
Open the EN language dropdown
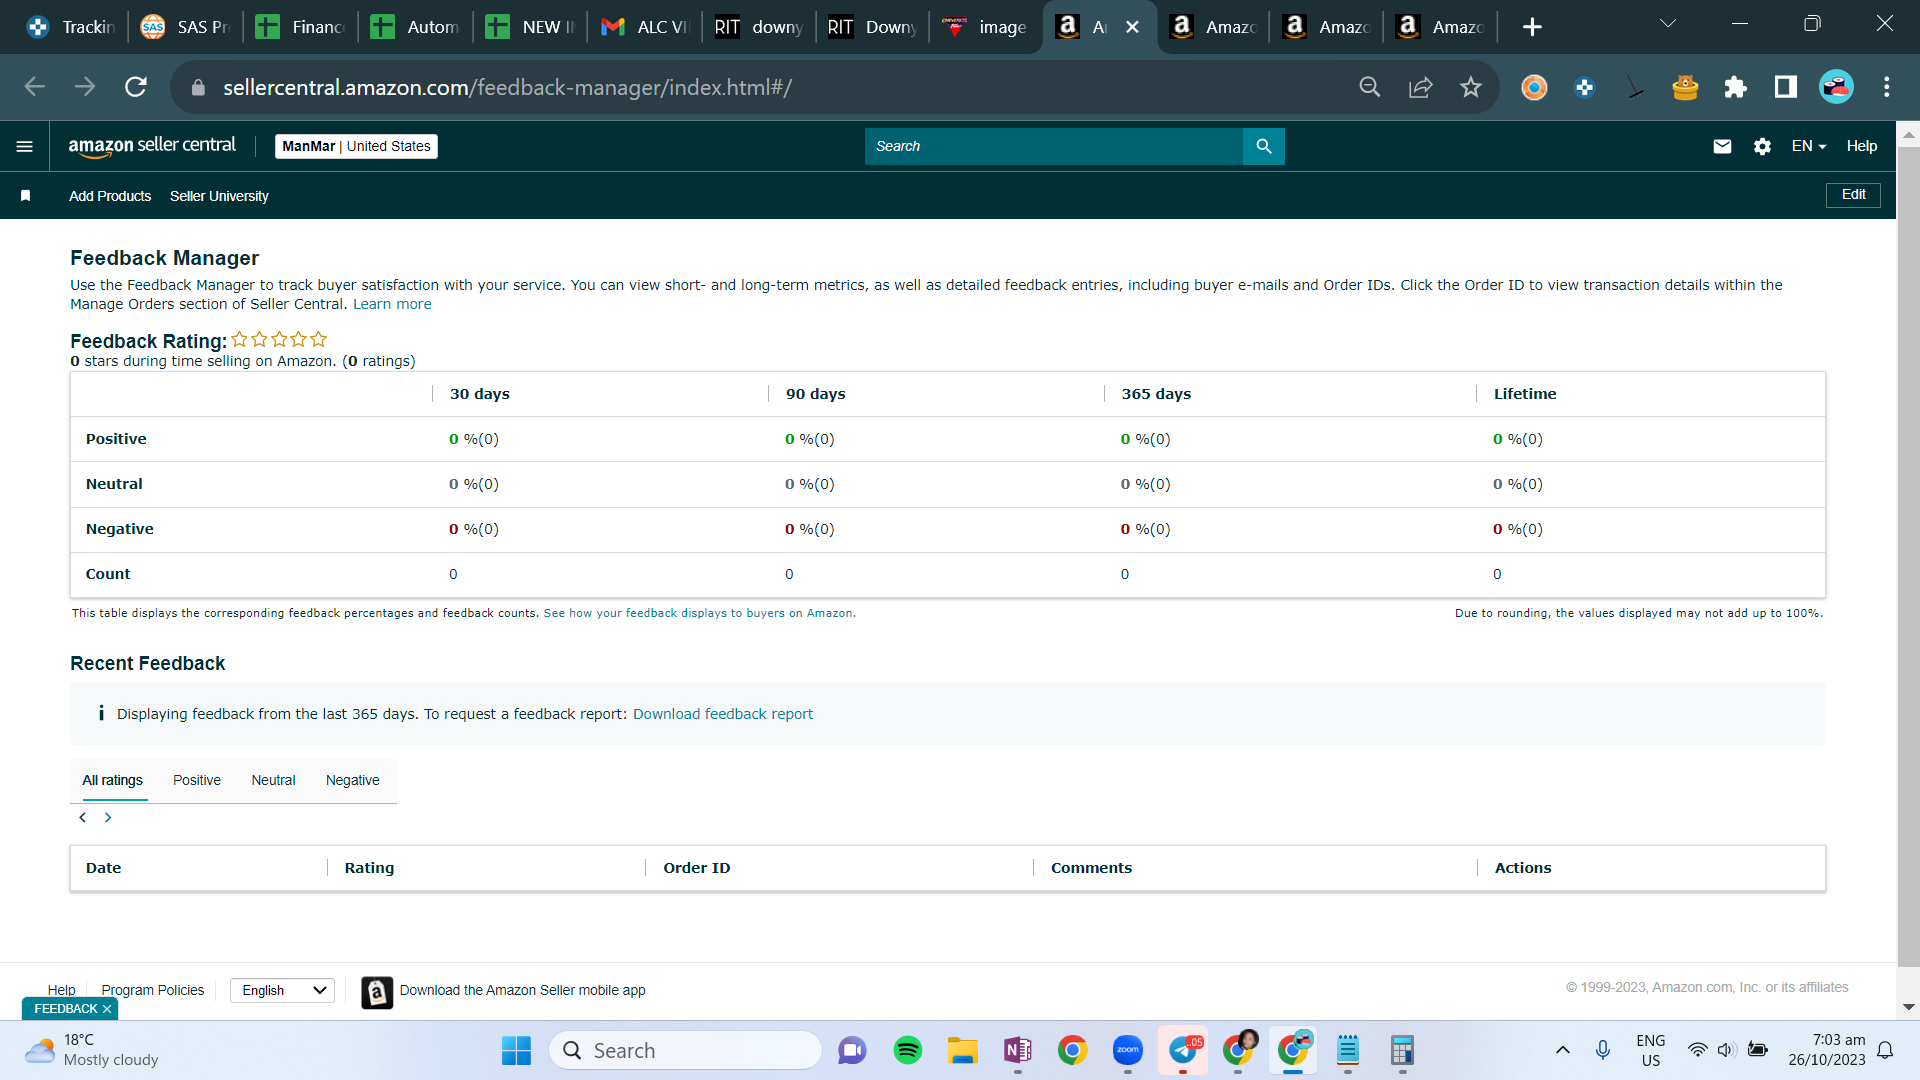1809,146
